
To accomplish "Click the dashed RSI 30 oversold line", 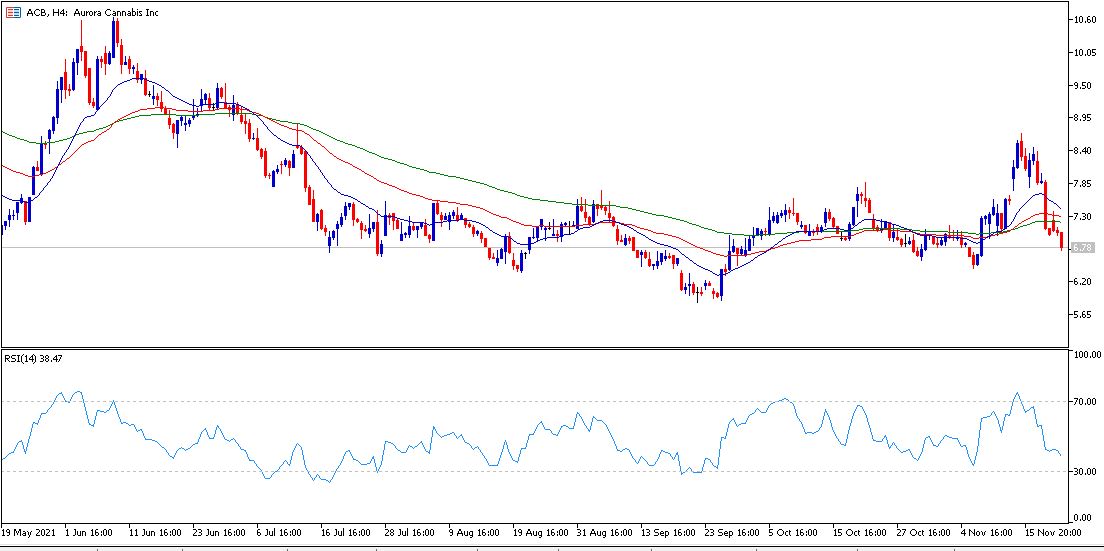I will [535, 471].
